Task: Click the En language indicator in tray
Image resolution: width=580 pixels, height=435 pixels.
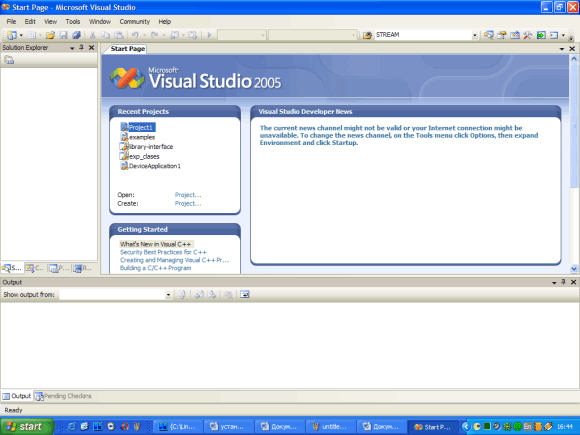Action: tap(527, 426)
